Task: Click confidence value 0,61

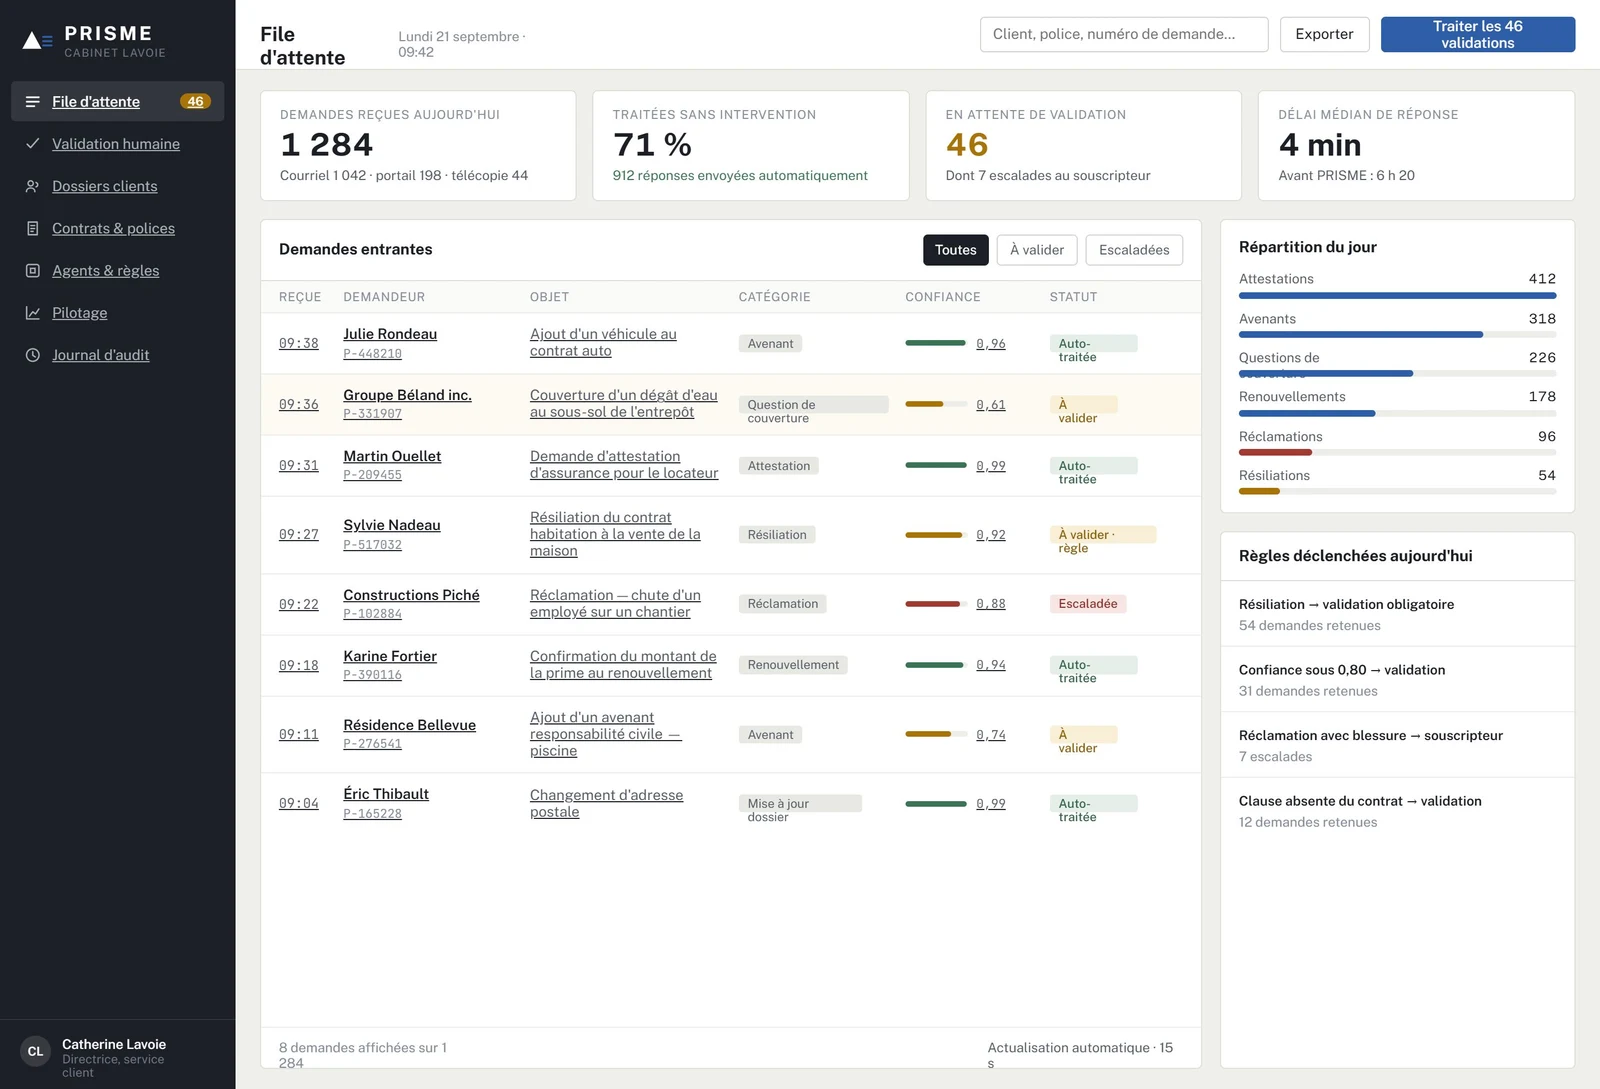Action: pos(991,405)
